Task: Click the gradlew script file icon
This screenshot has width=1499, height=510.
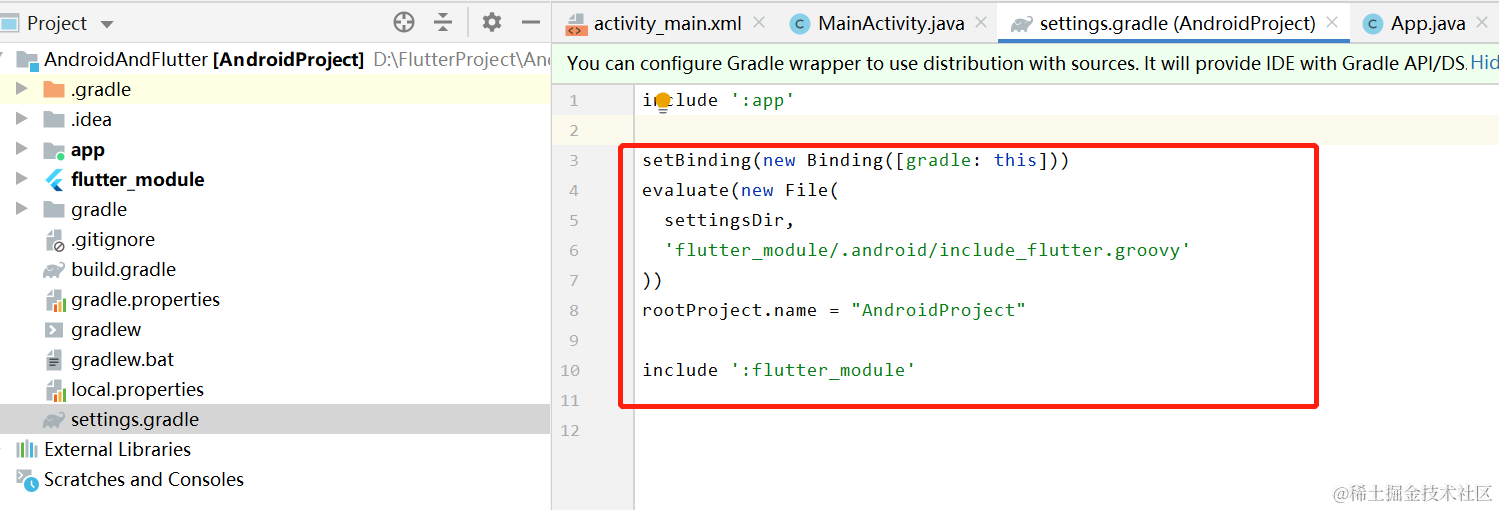Action: [54, 330]
